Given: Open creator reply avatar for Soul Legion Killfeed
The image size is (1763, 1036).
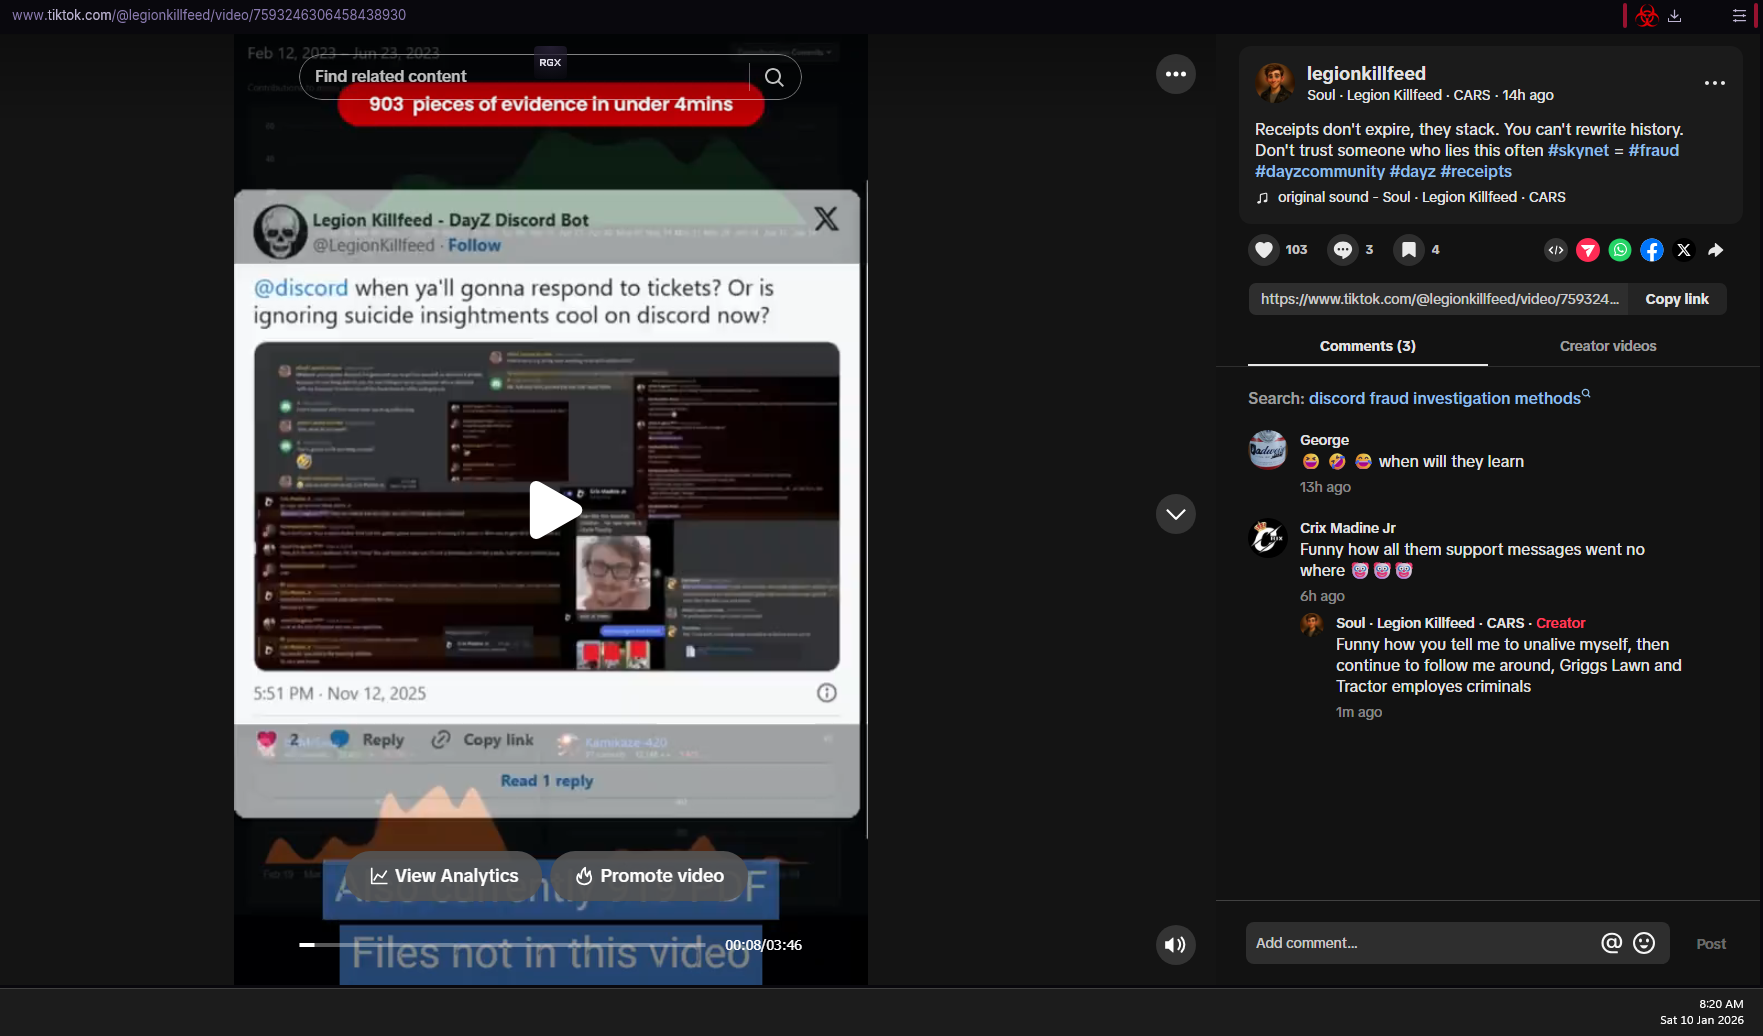Looking at the screenshot, I should point(1312,625).
